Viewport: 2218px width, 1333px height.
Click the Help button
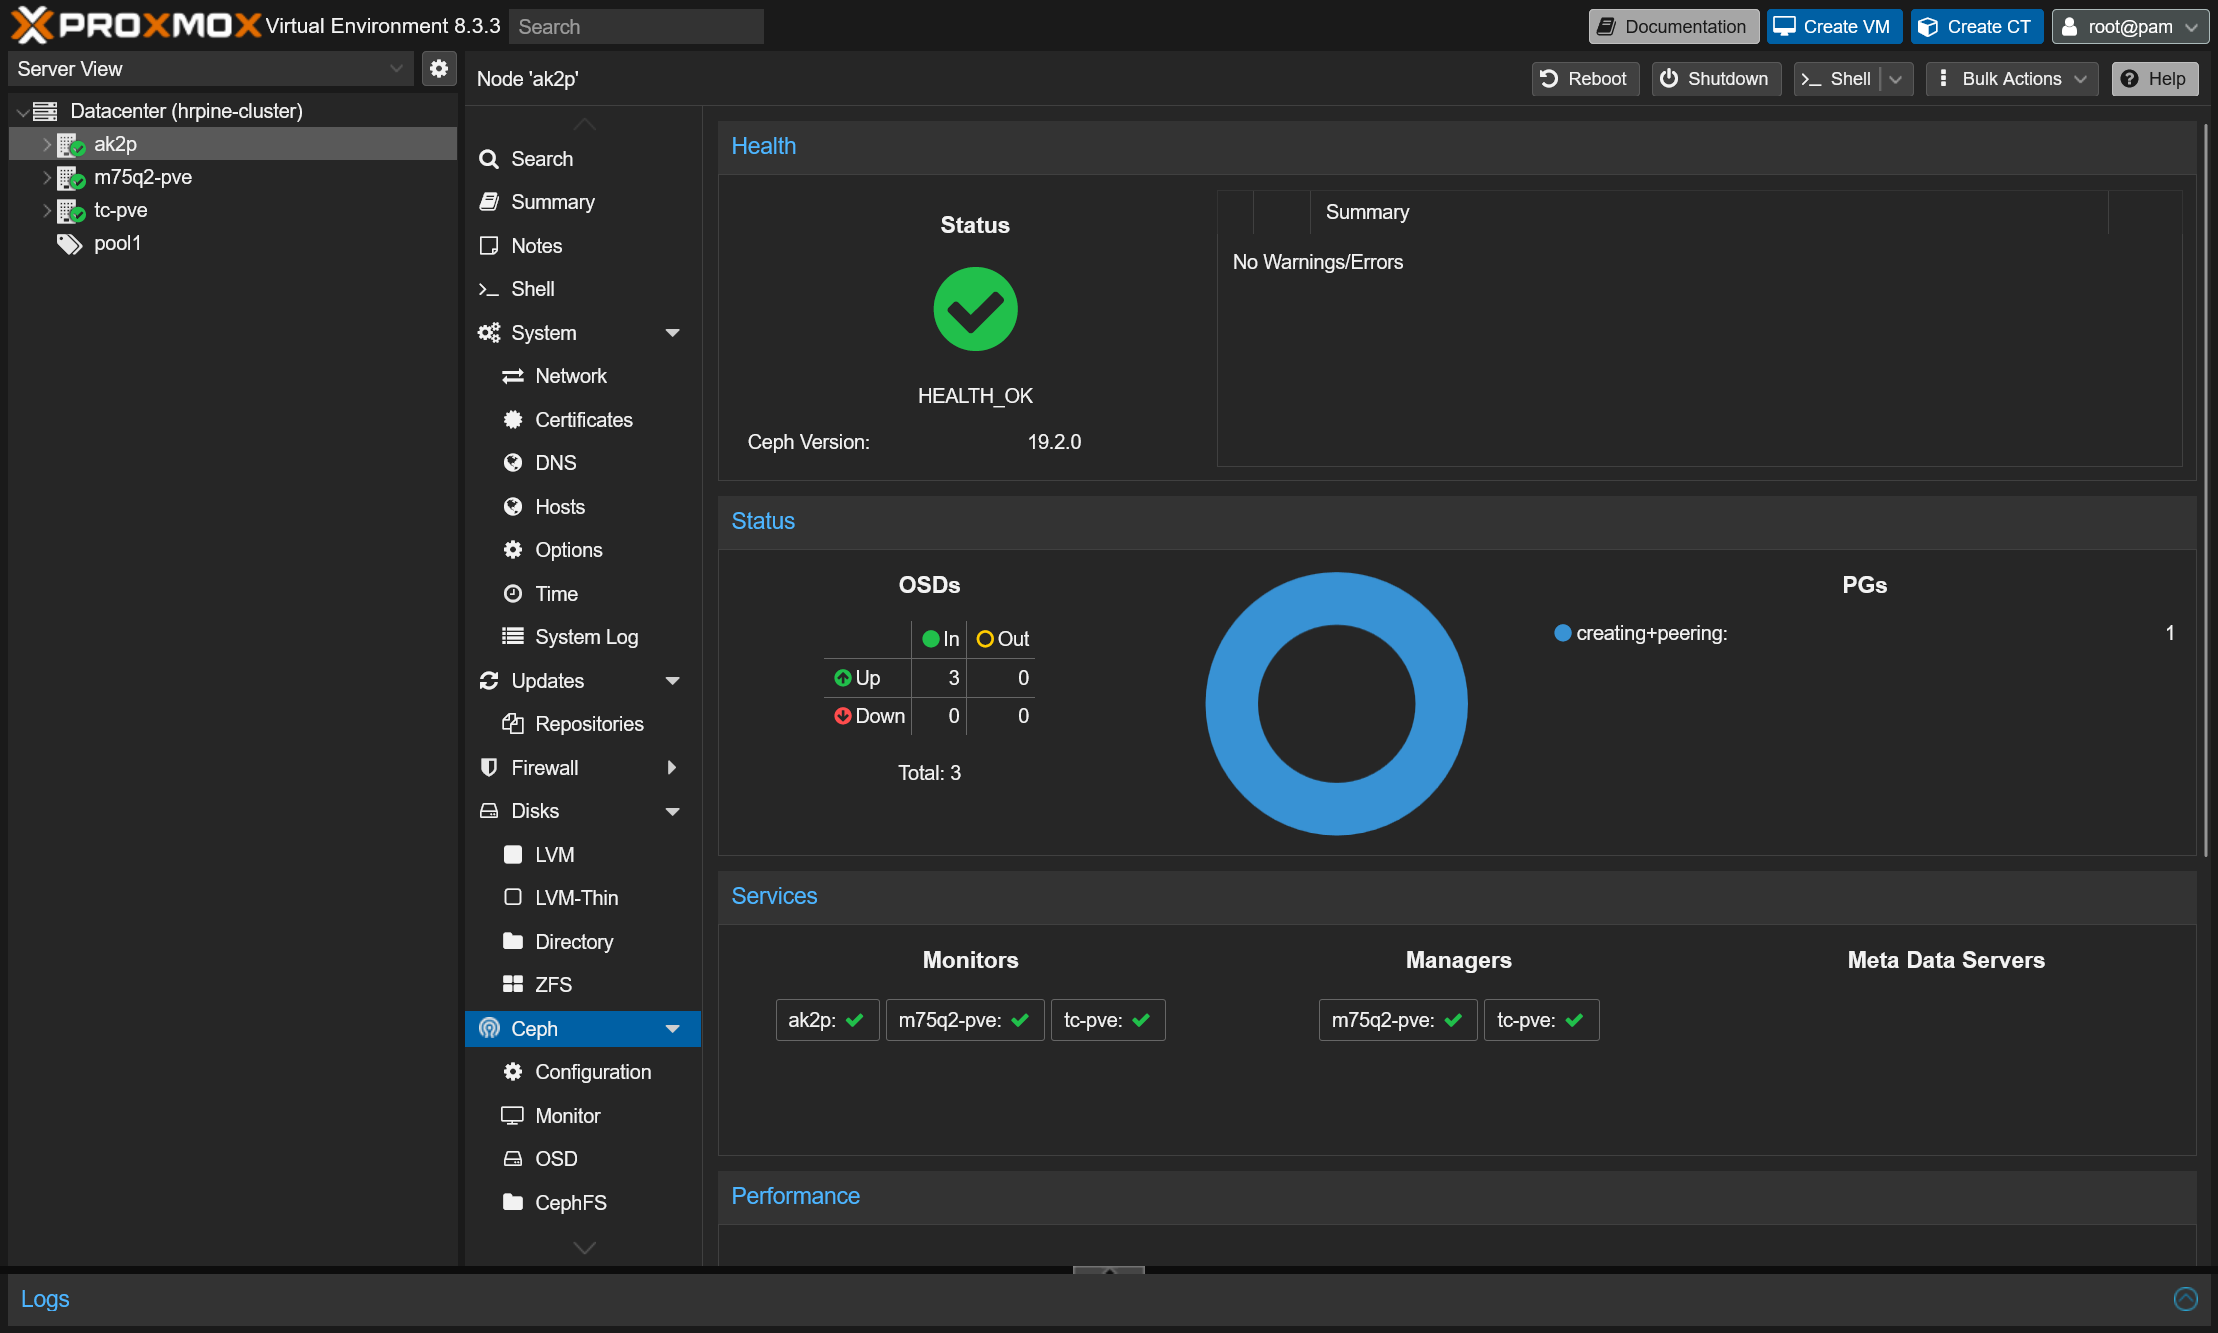2155,79
